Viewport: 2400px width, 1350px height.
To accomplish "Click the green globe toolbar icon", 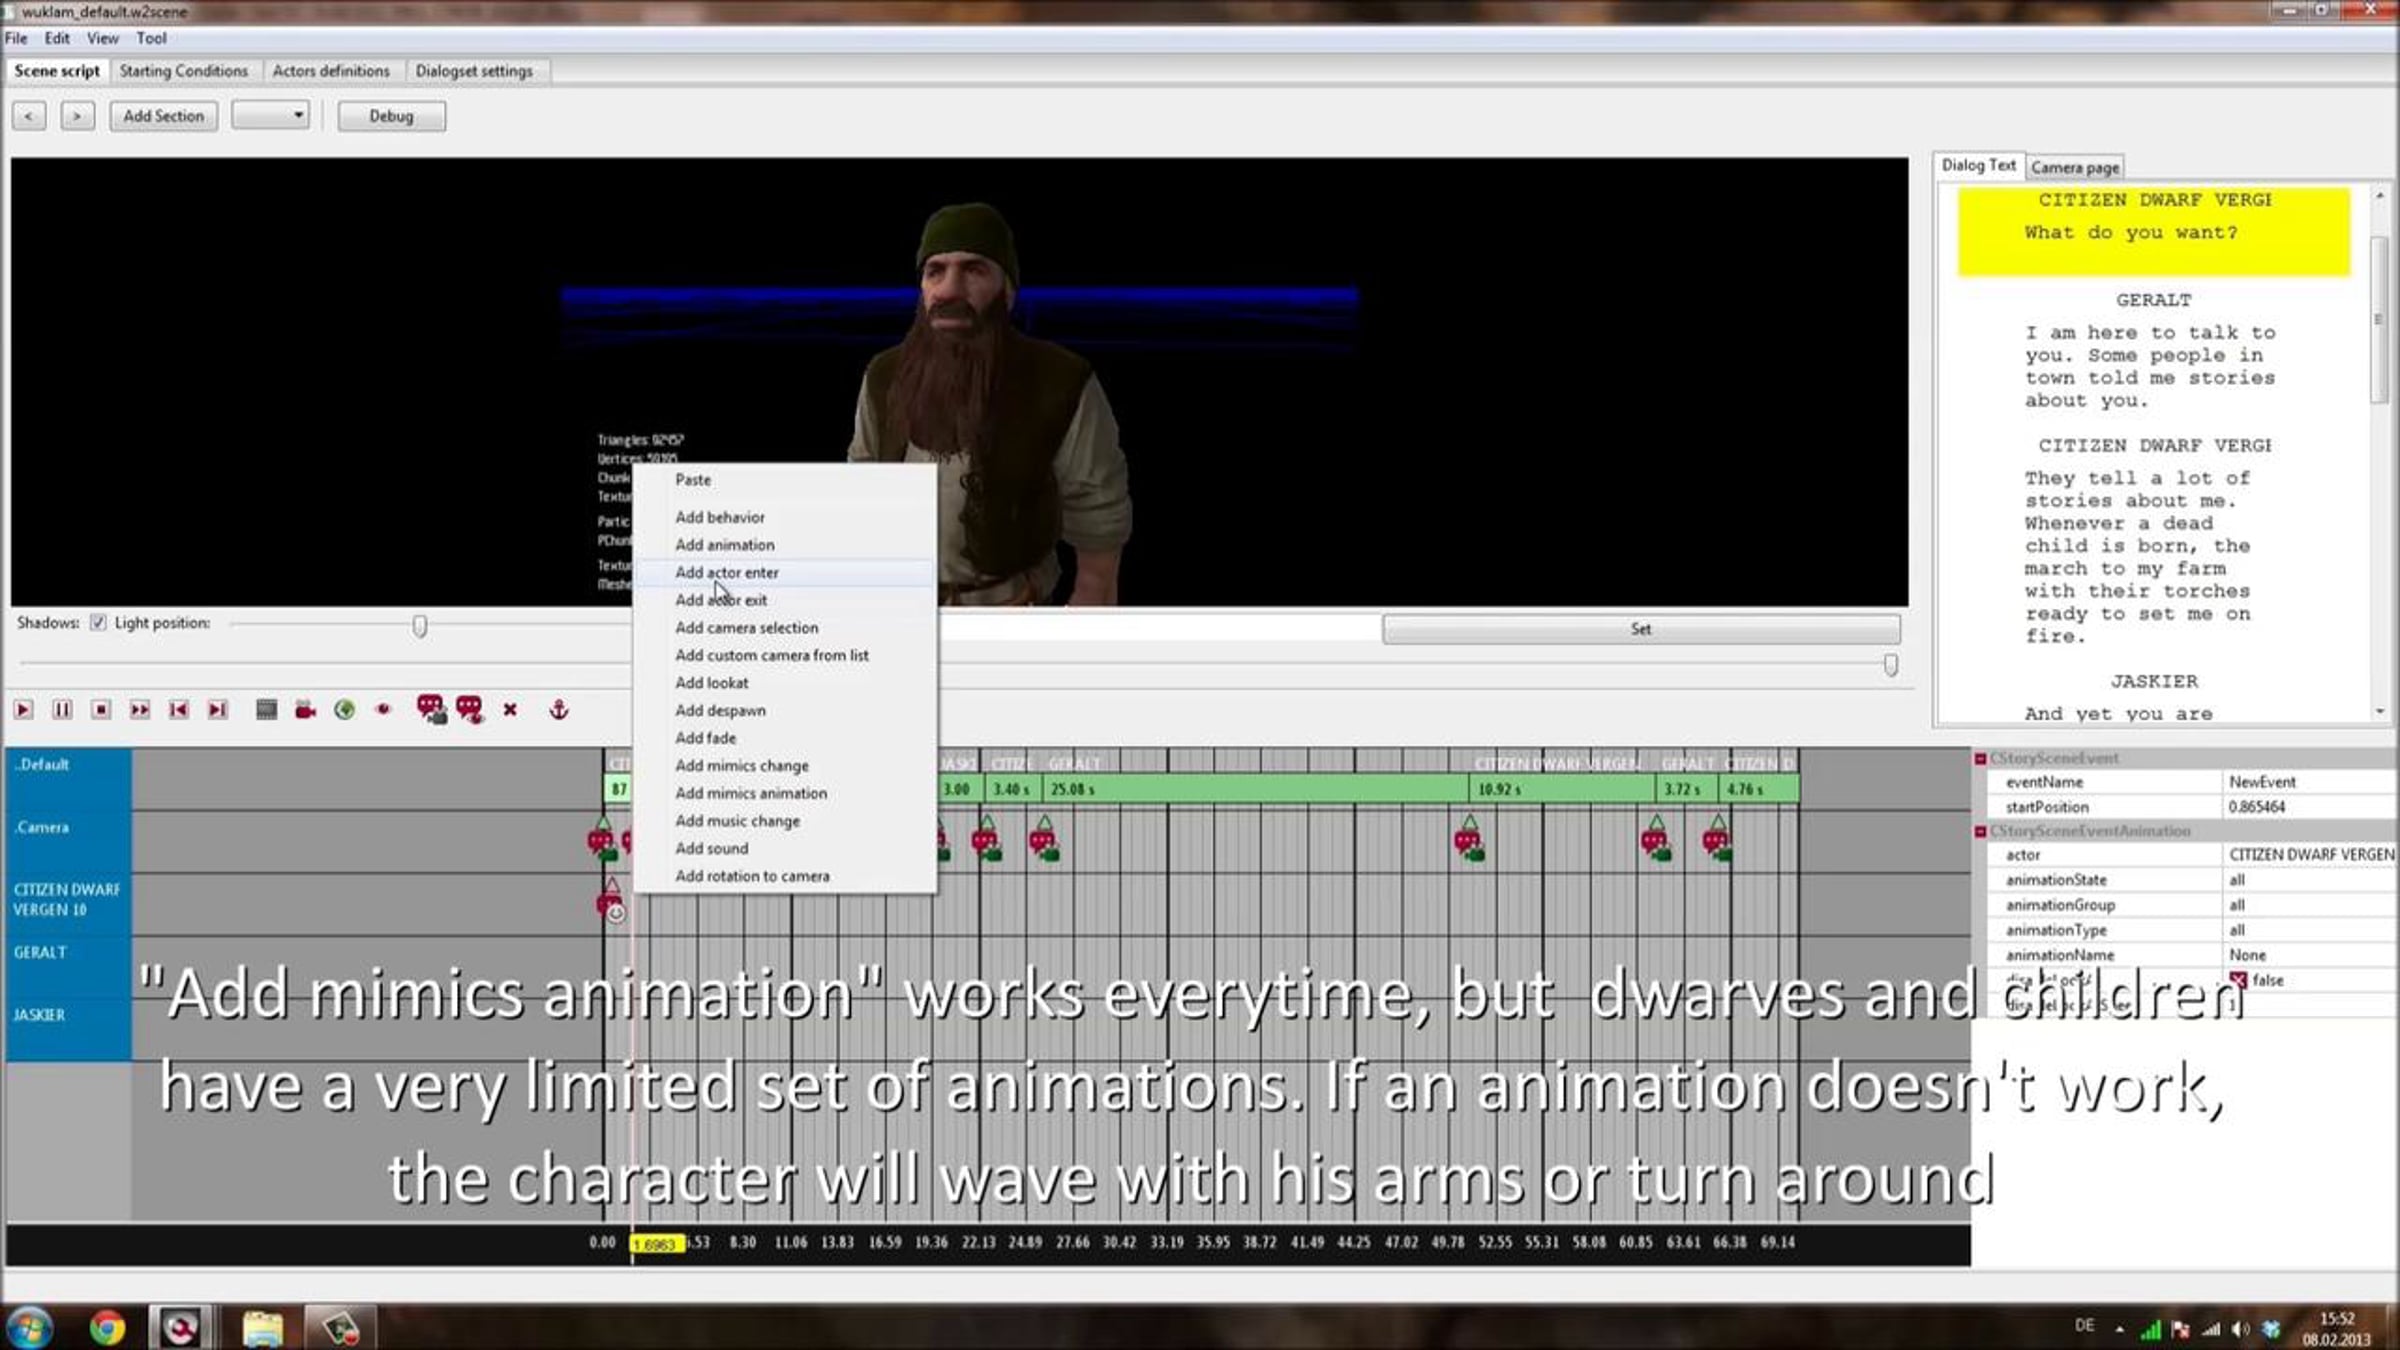I will (345, 709).
